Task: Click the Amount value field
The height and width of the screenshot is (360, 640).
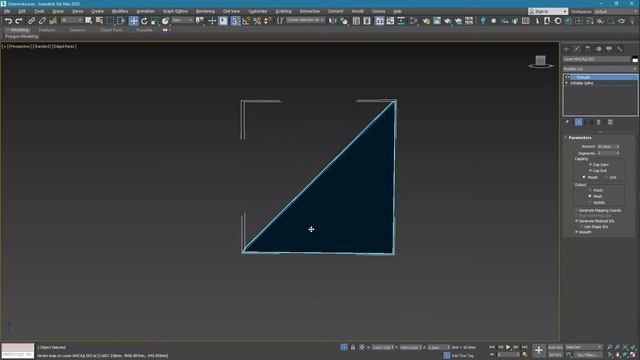Action: click(x=607, y=147)
